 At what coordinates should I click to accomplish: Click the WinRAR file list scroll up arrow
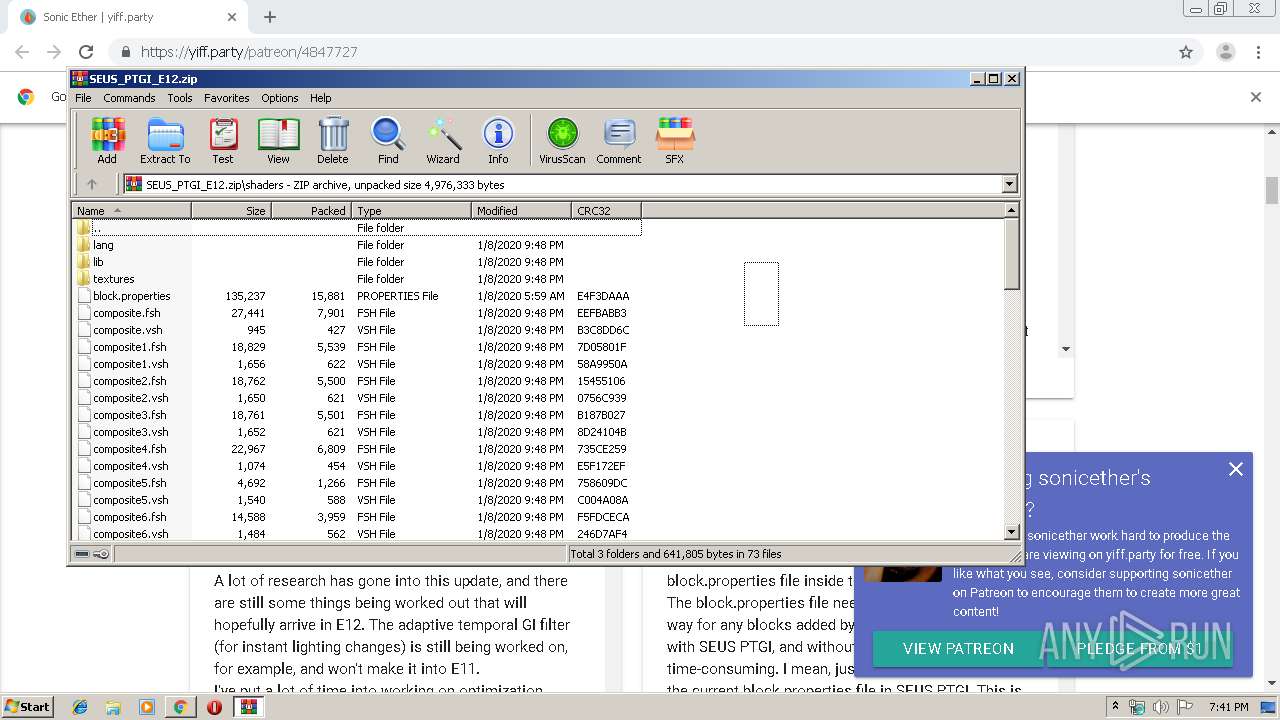pyautogui.click(x=1011, y=210)
